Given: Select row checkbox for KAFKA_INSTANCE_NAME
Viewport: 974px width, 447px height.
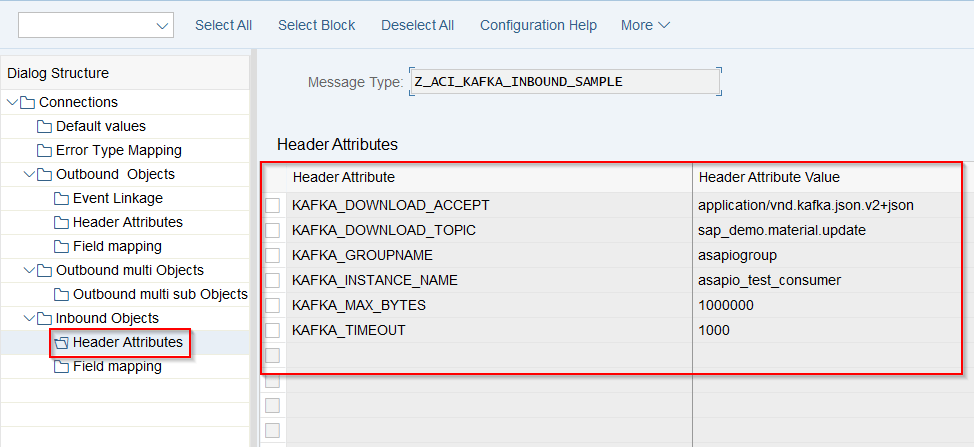Looking at the screenshot, I should pyautogui.click(x=273, y=281).
